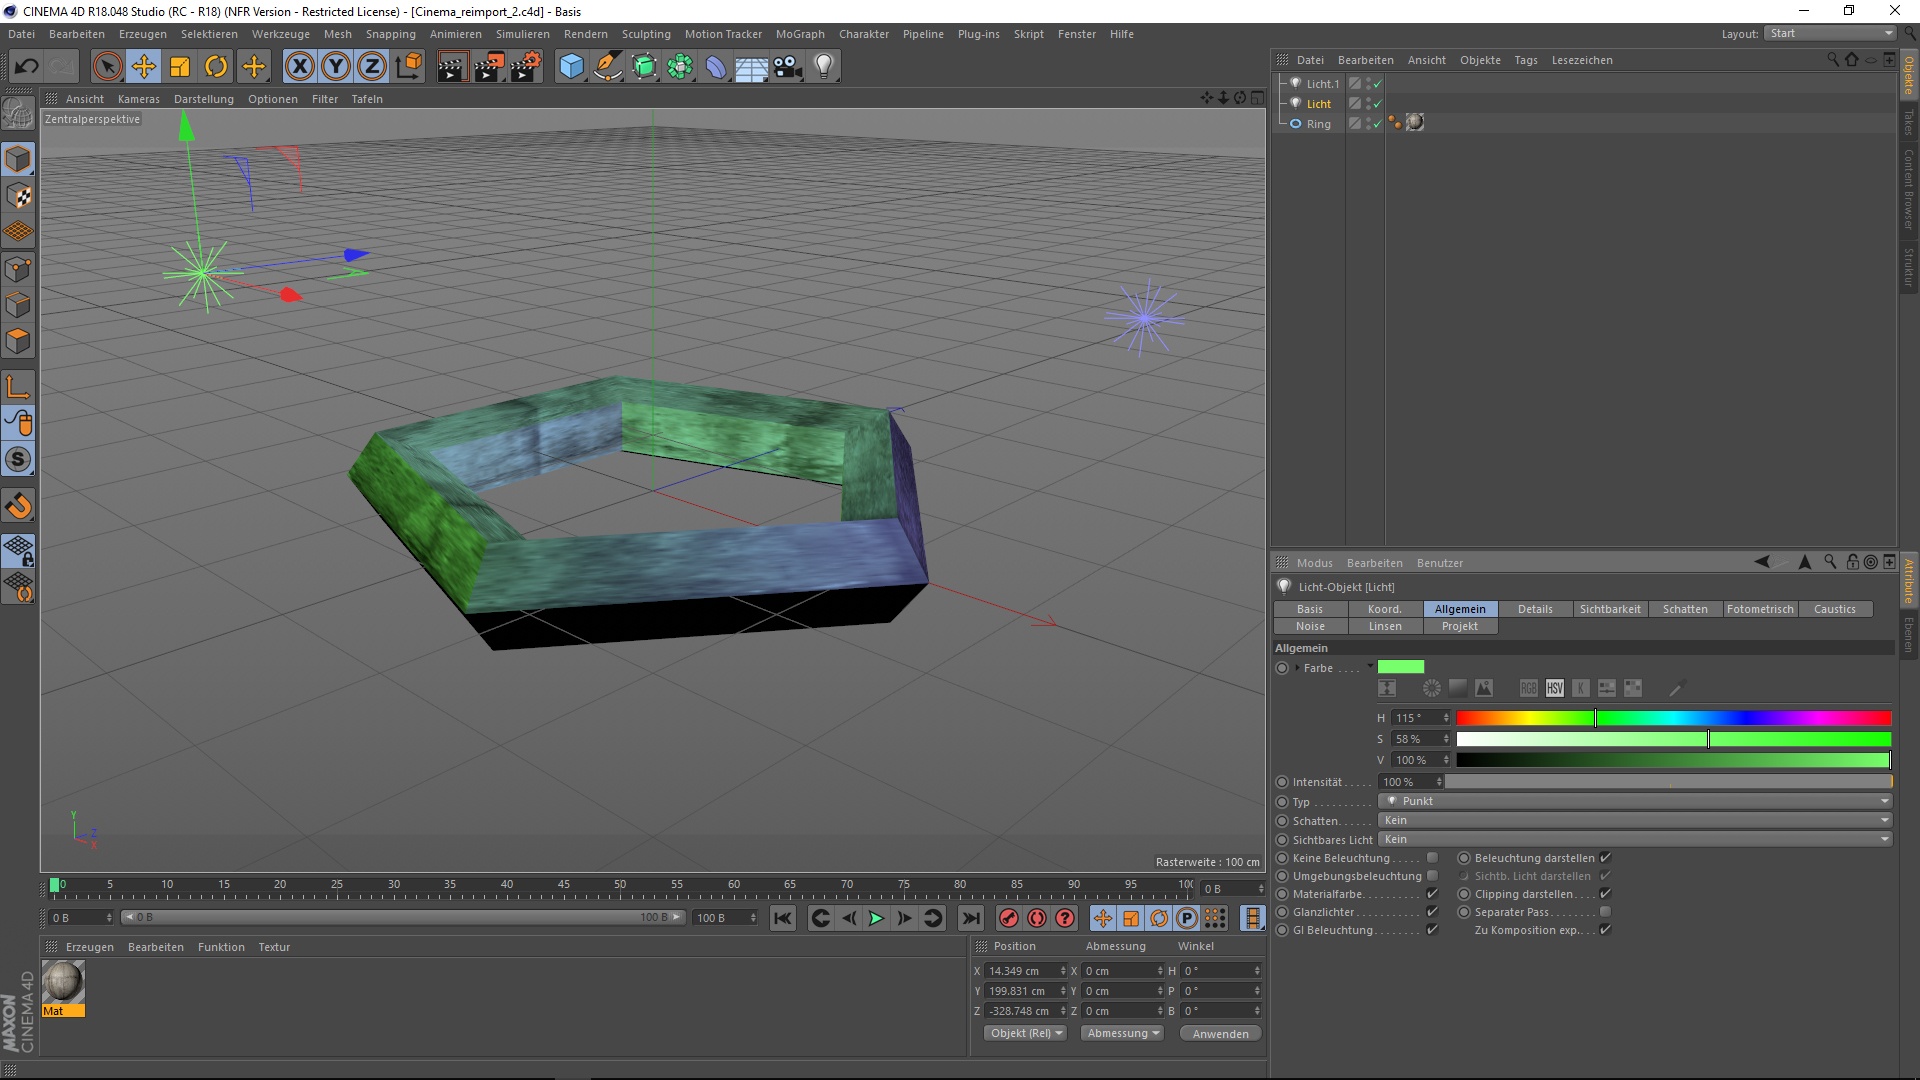Open the Sichtbarkeit tab
The image size is (1920, 1080).
point(1610,609)
